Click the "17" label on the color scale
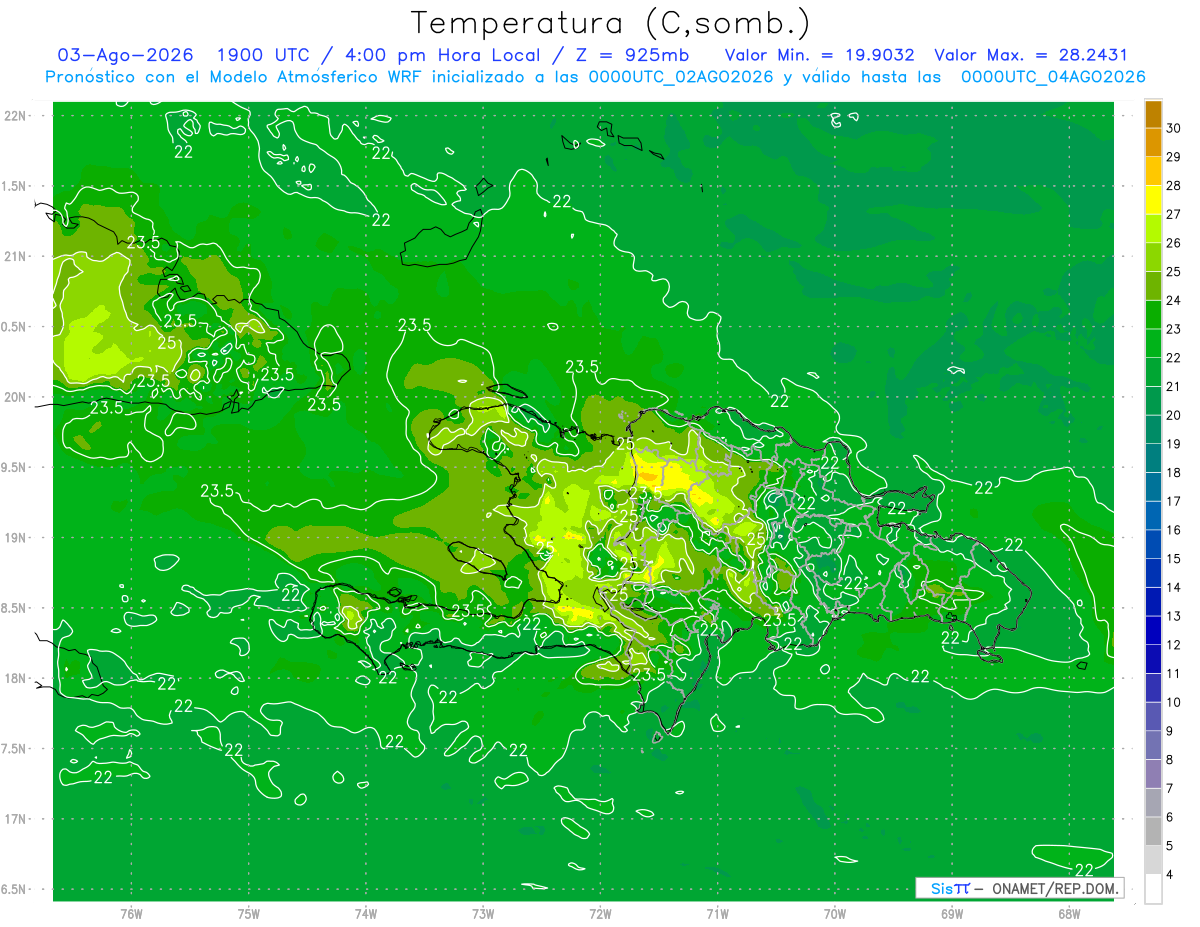This screenshot has height=927, width=1200. (1174, 501)
